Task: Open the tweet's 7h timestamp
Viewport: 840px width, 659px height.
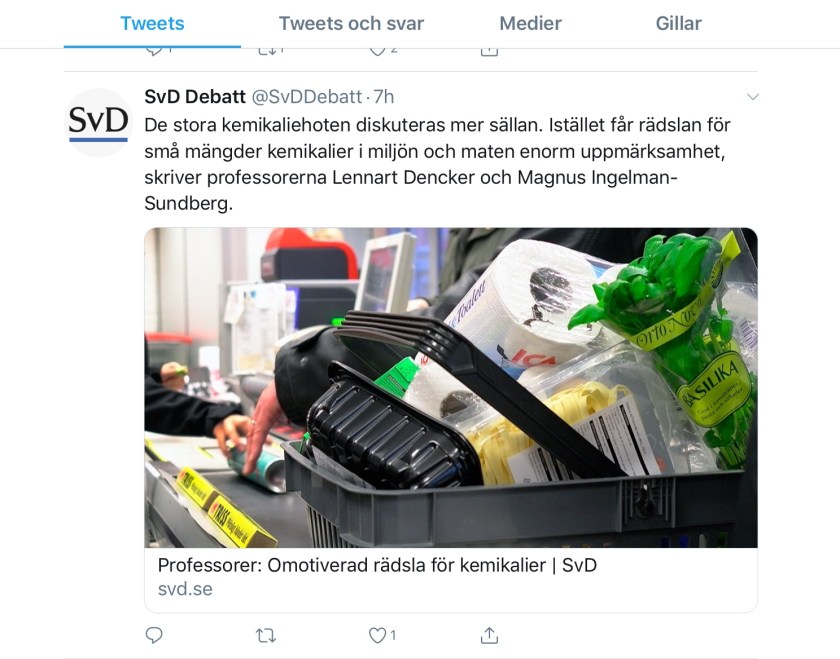Action: point(384,96)
